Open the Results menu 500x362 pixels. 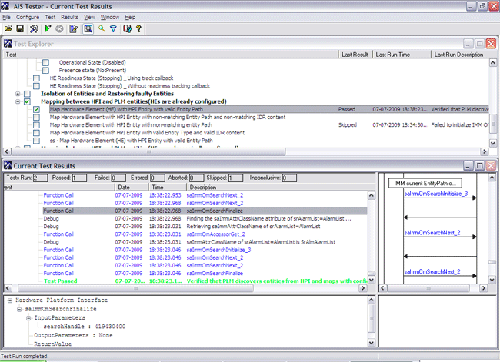tap(69, 17)
